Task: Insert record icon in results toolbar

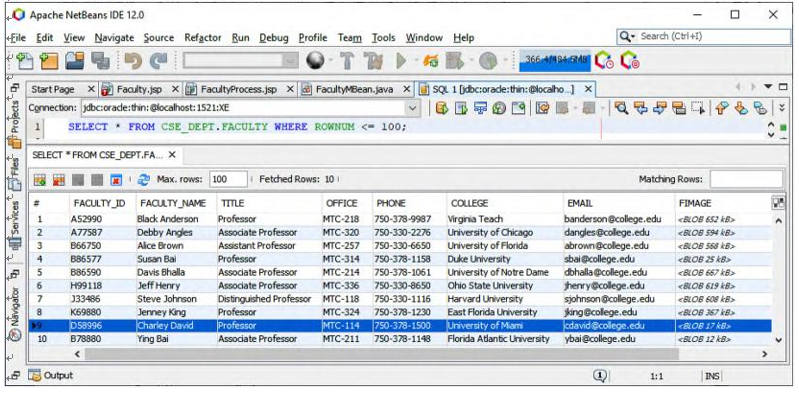Action: coord(40,179)
